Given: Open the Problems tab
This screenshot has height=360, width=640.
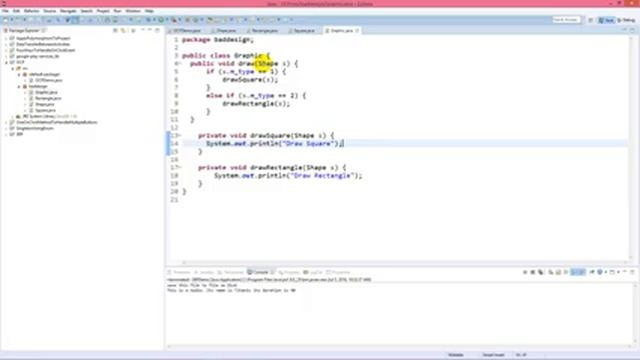Looking at the screenshot, I should coord(179,272).
